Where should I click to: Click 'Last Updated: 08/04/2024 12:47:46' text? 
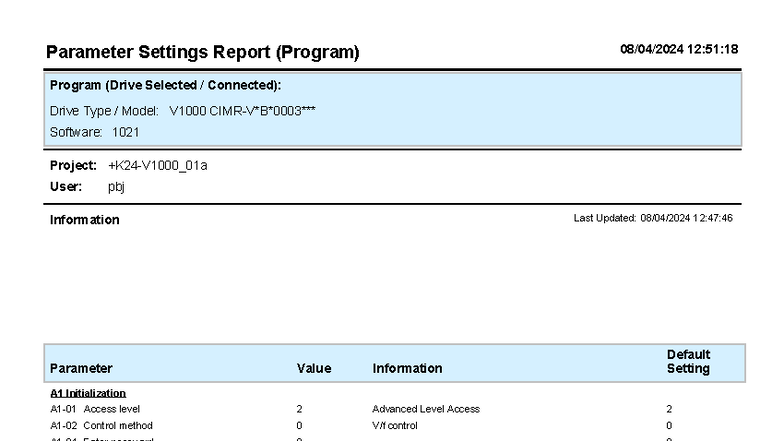coord(653,218)
